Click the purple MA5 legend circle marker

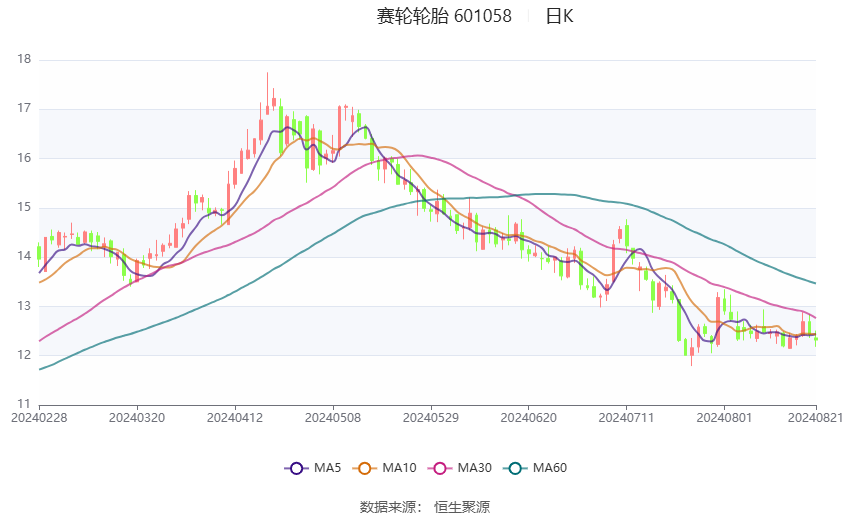(295, 468)
